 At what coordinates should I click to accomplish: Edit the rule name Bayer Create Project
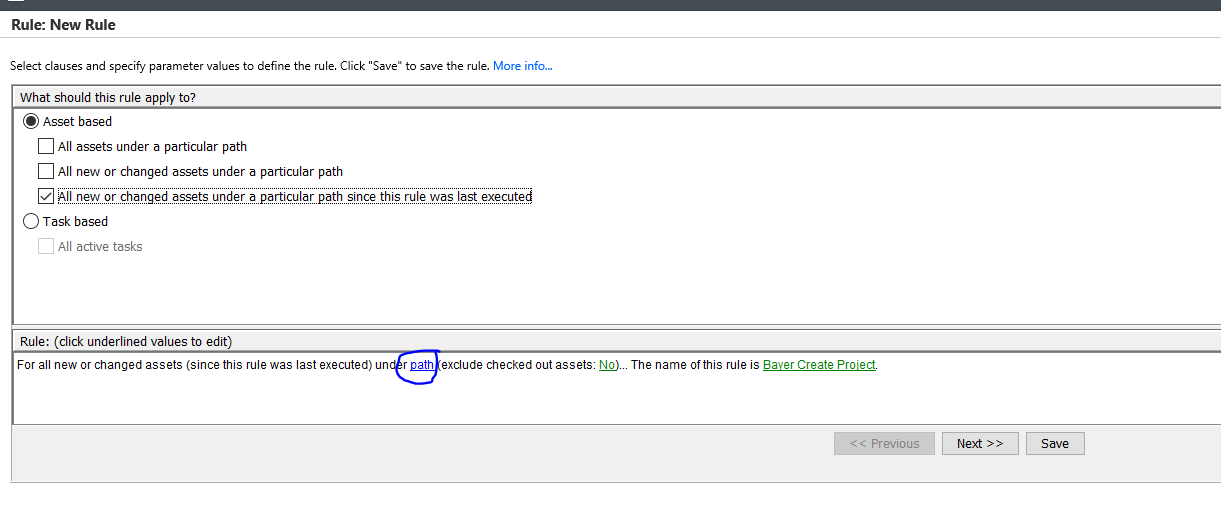click(x=819, y=365)
